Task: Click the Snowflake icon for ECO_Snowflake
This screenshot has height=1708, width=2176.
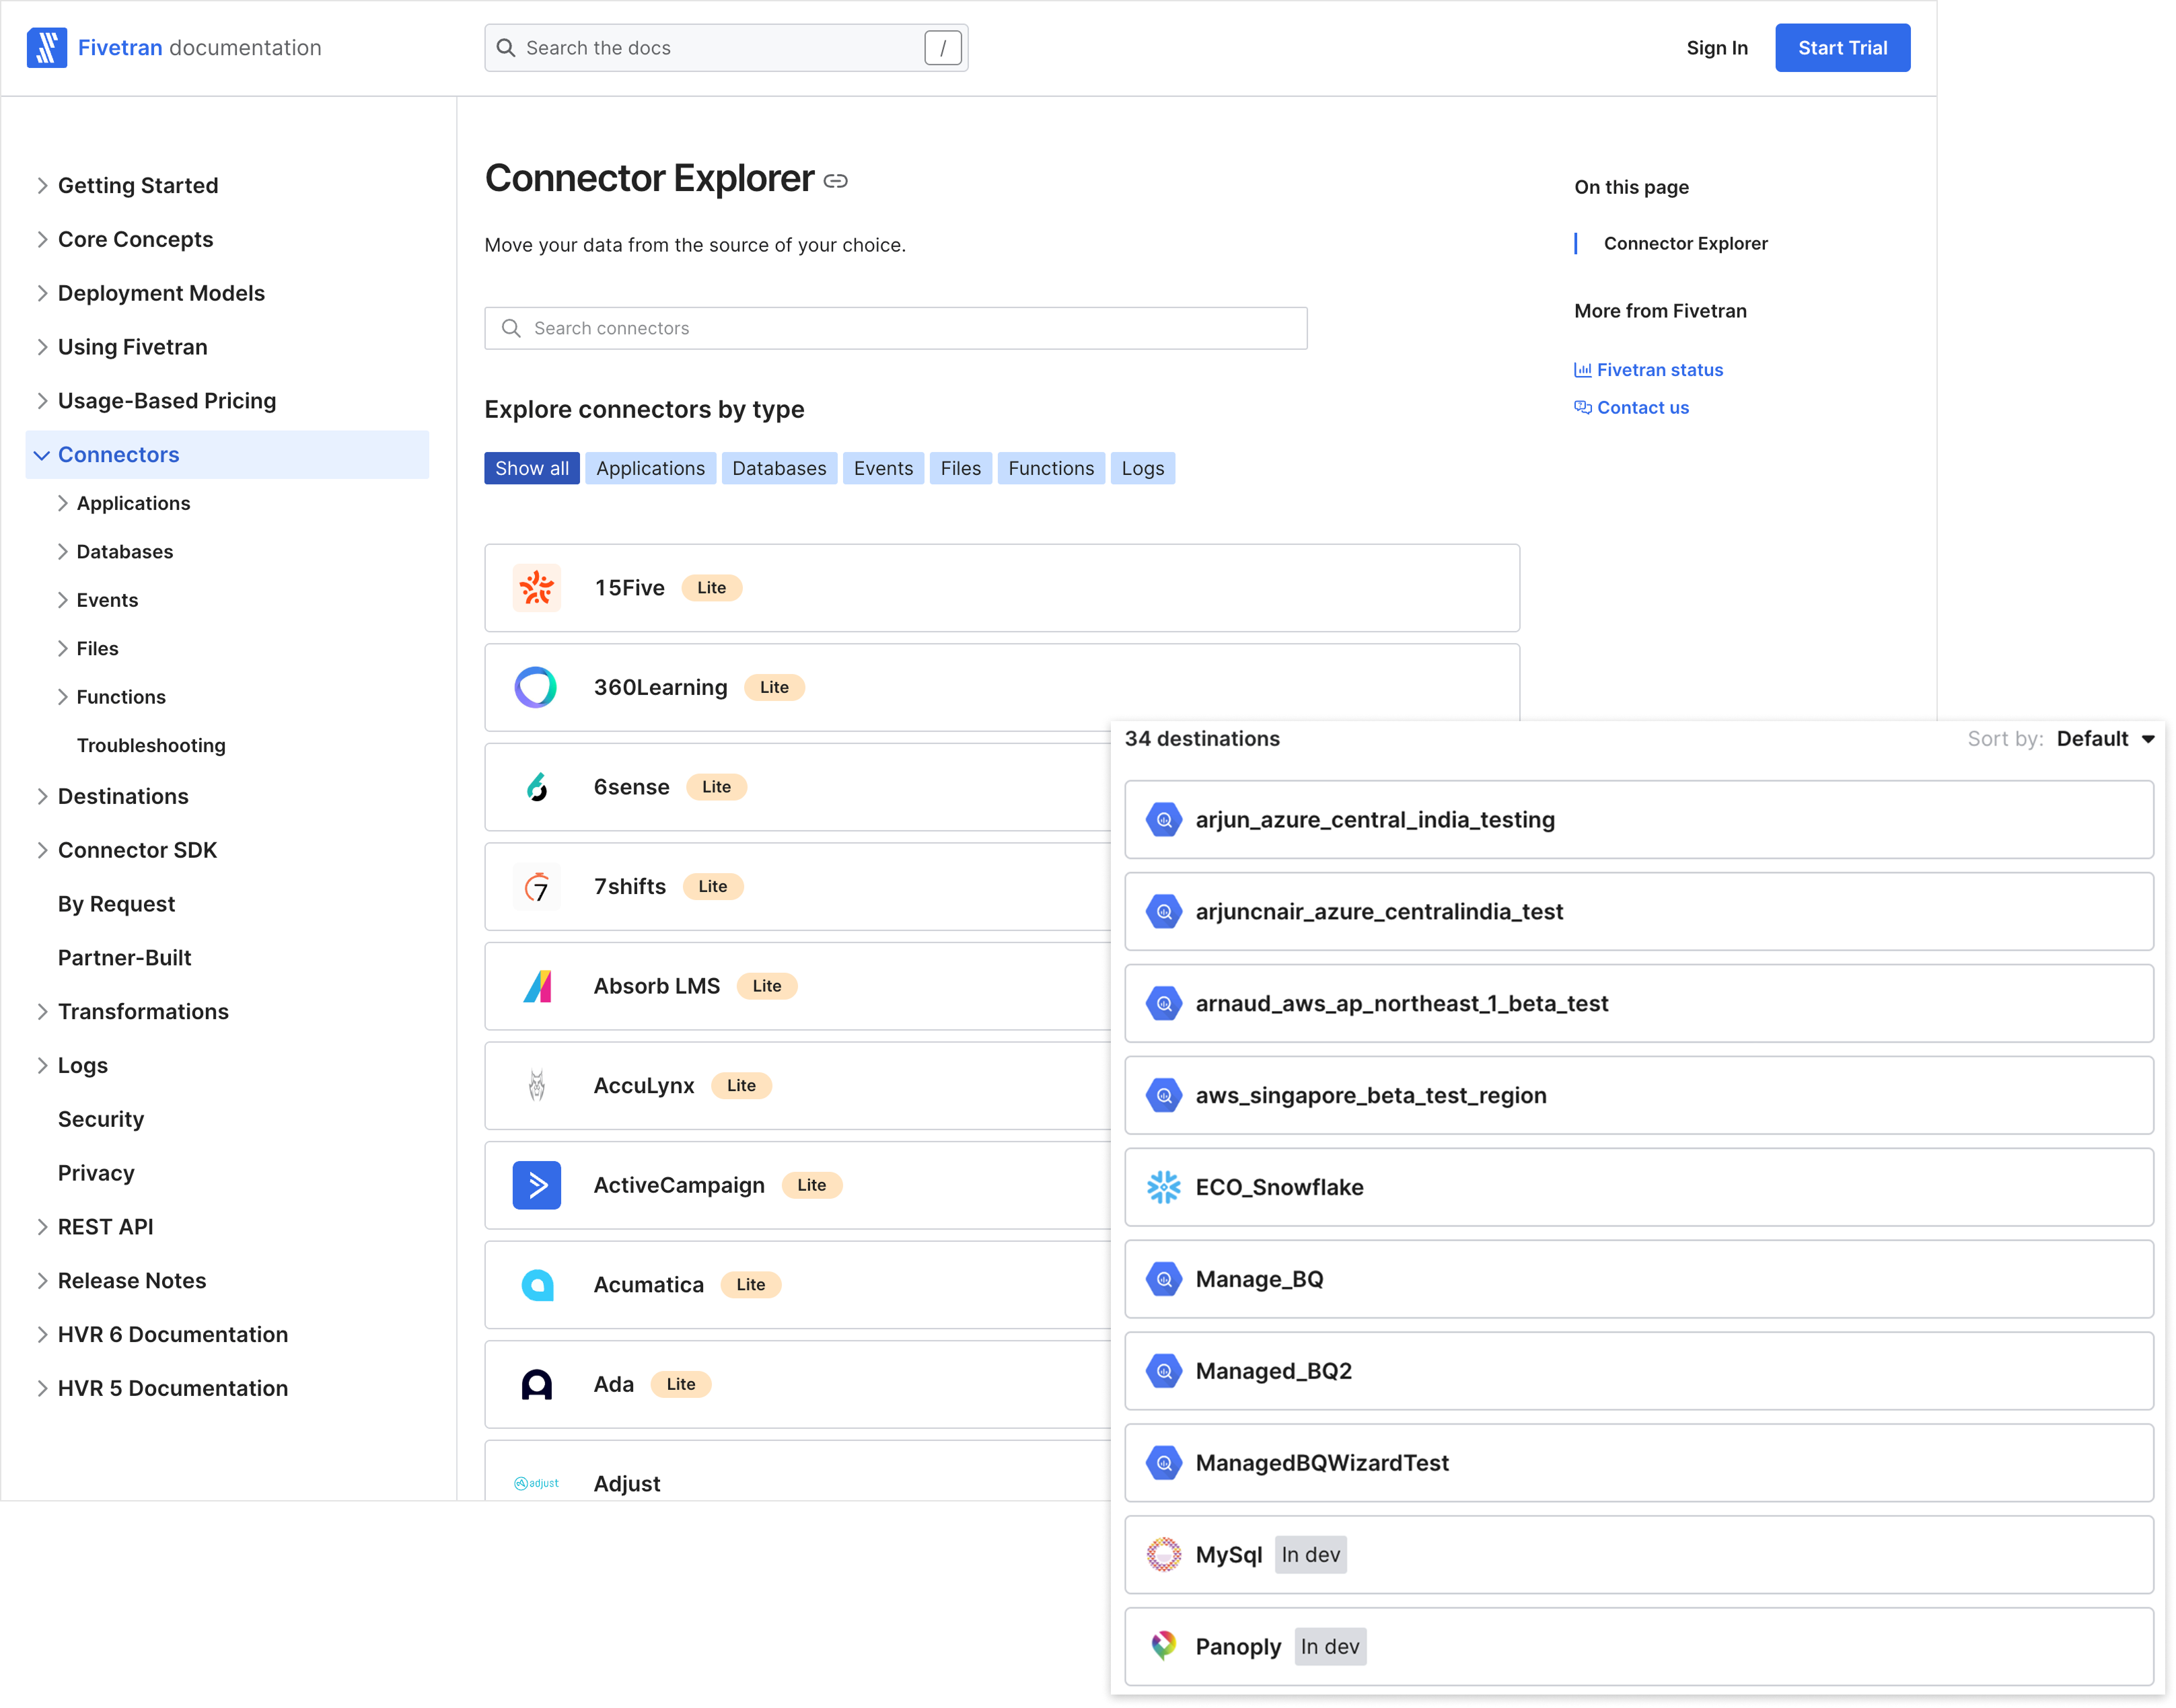Action: pyautogui.click(x=1163, y=1188)
